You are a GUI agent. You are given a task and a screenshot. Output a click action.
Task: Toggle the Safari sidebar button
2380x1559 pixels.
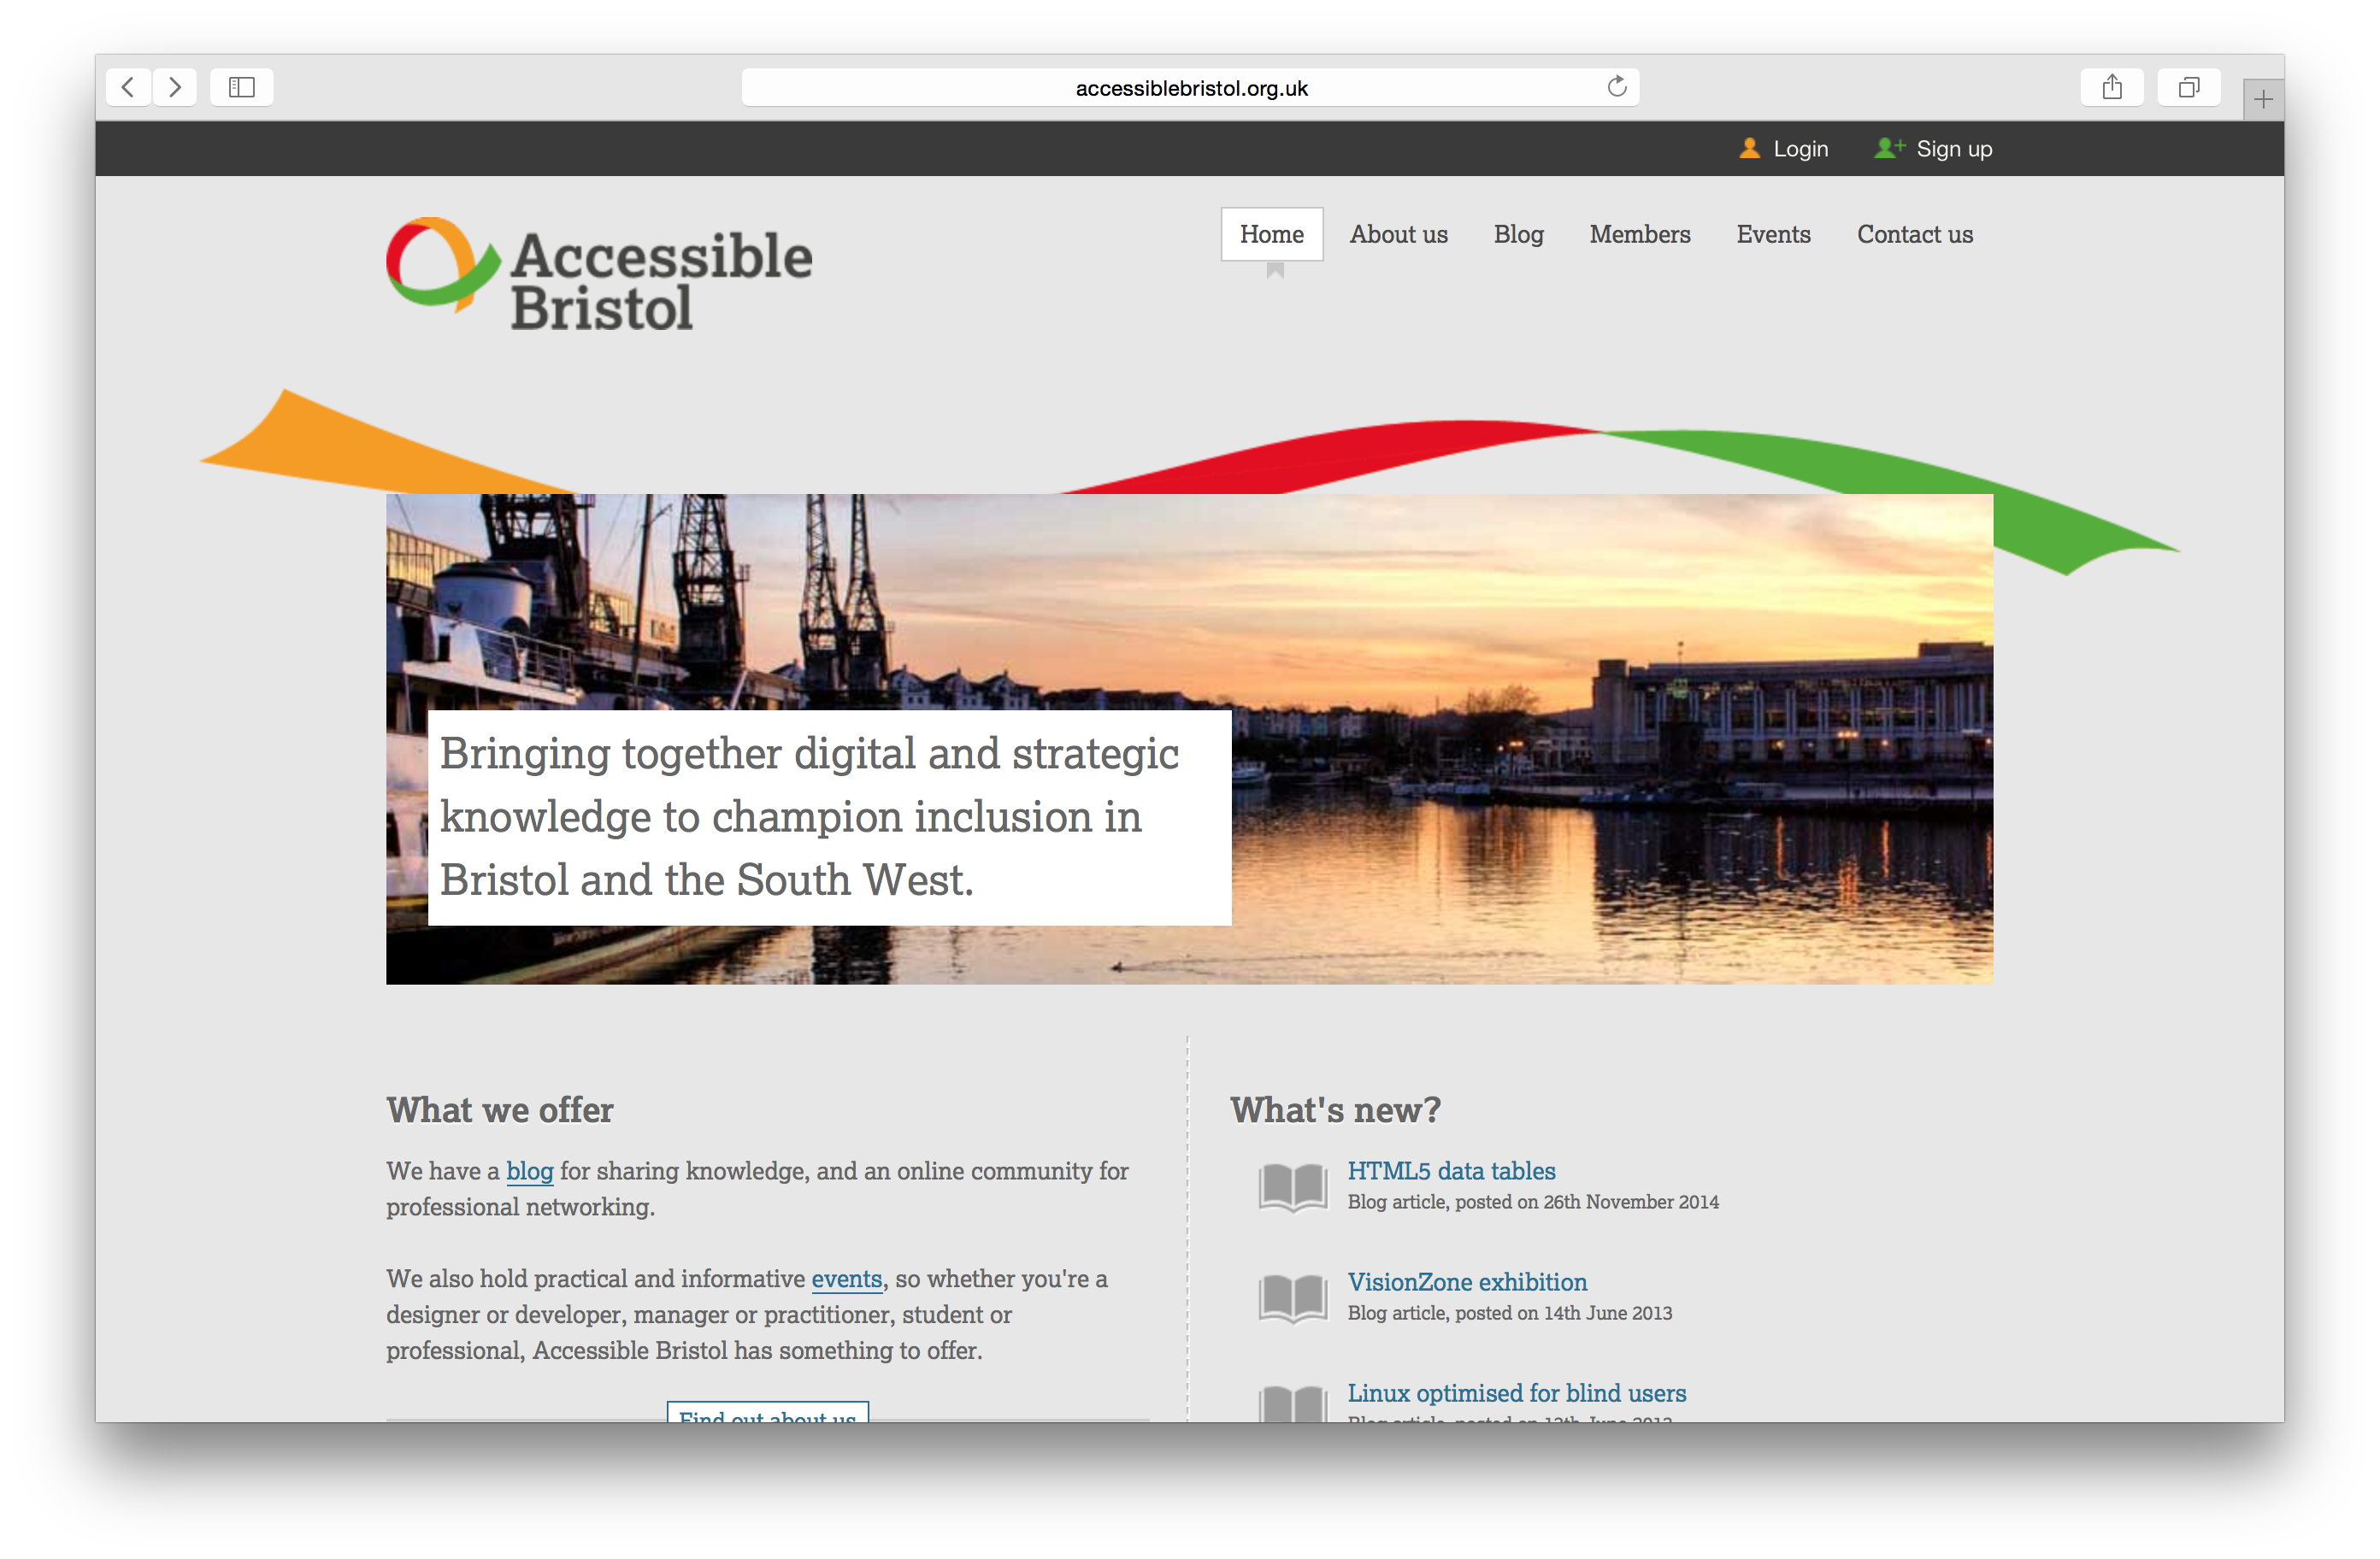tap(241, 87)
